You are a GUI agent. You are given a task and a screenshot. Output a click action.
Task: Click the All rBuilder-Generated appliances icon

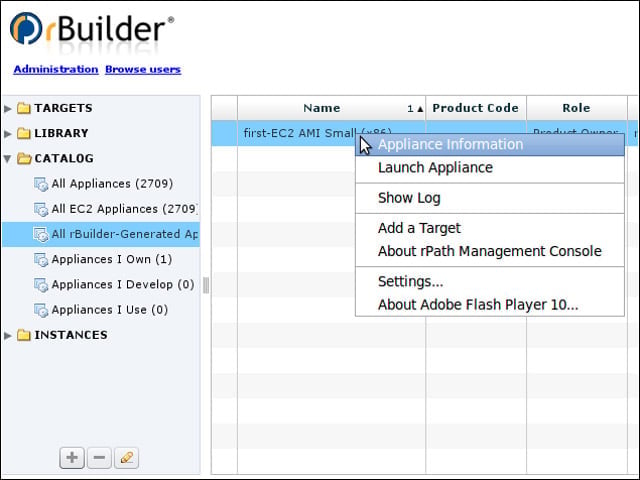pos(41,235)
